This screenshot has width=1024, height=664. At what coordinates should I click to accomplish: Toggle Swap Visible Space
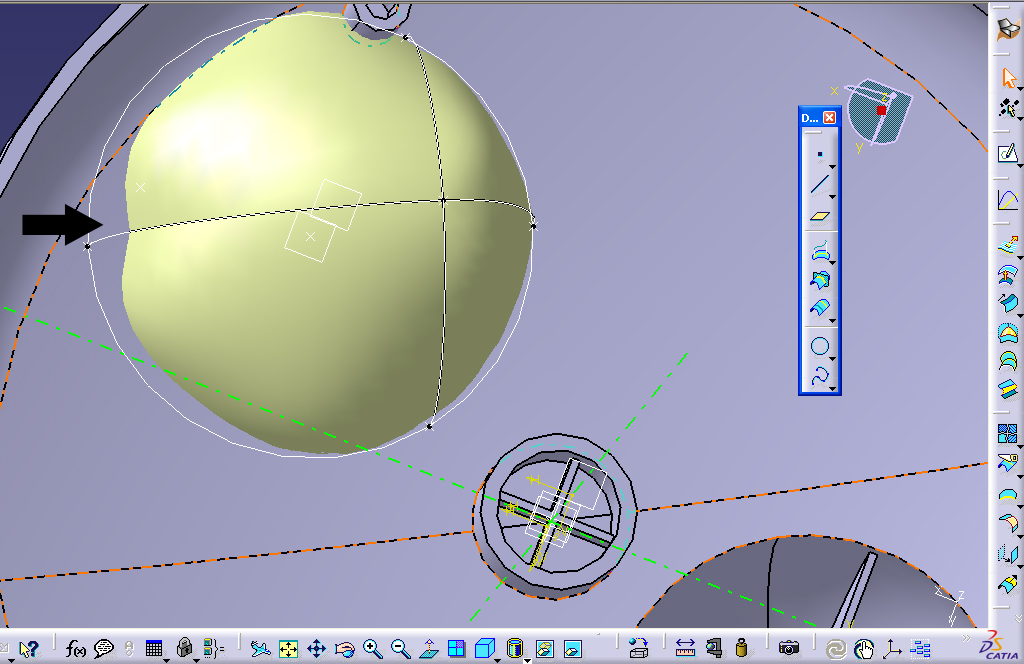(573, 648)
